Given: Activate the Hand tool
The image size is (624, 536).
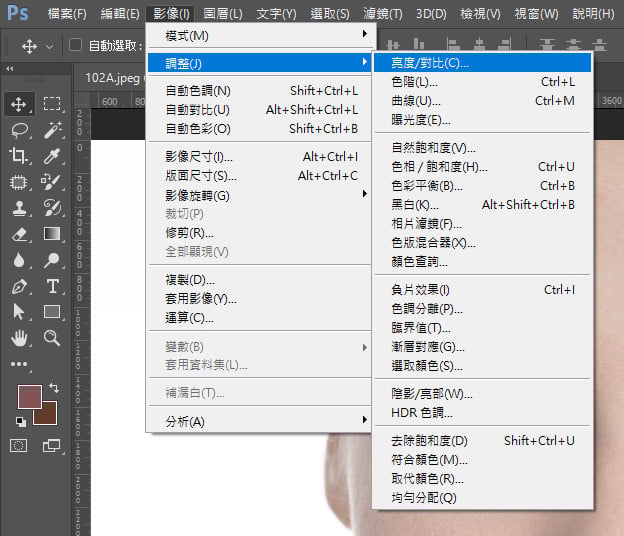Looking at the screenshot, I should coord(19,338).
